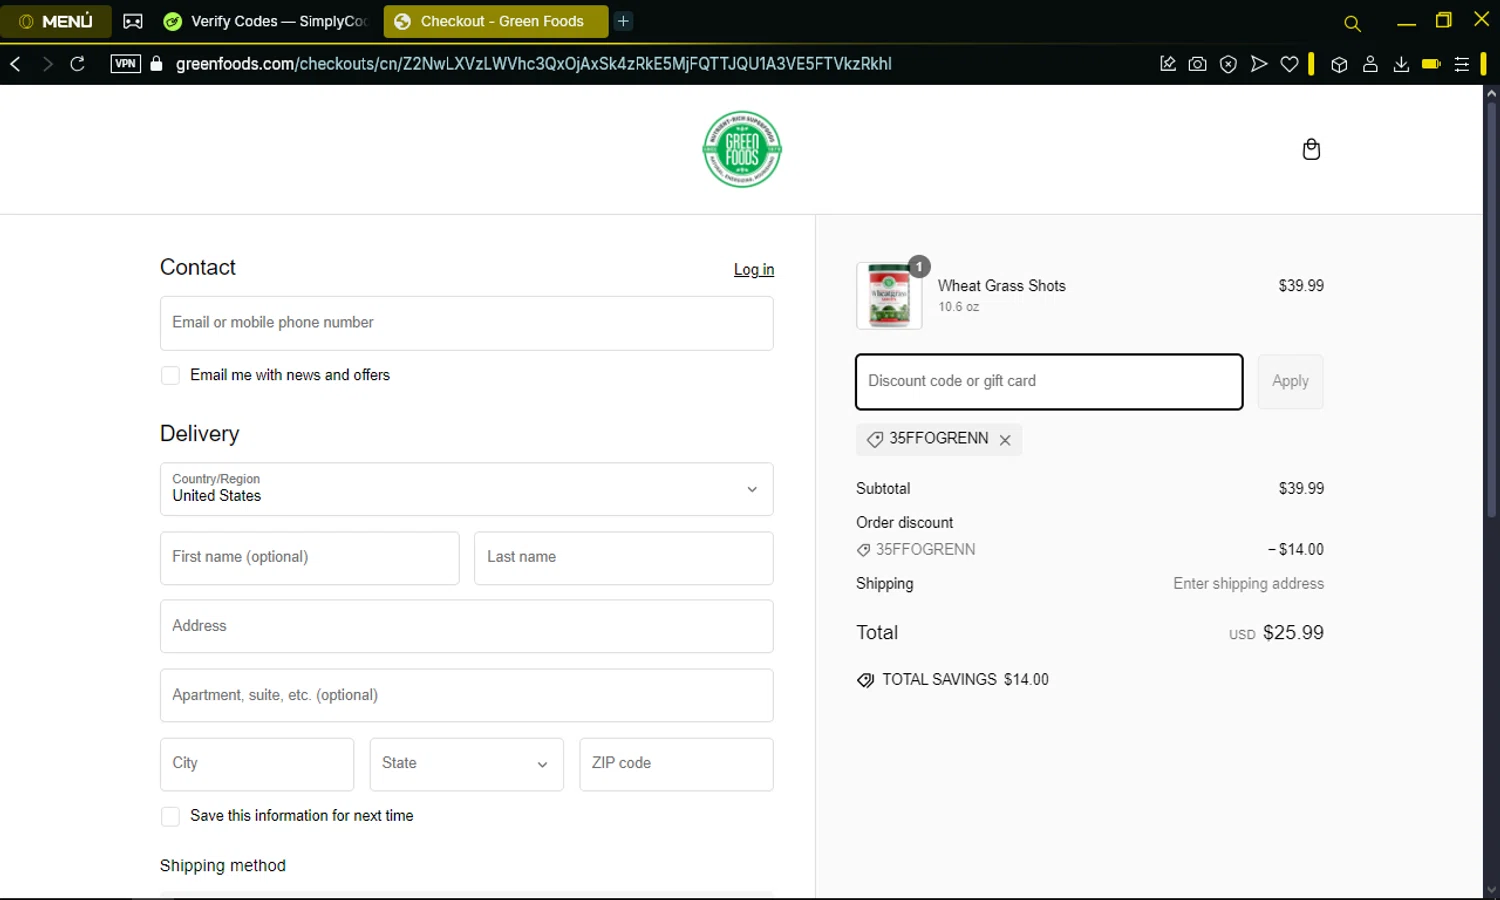Click the Email or mobile phone number field

[466, 323]
